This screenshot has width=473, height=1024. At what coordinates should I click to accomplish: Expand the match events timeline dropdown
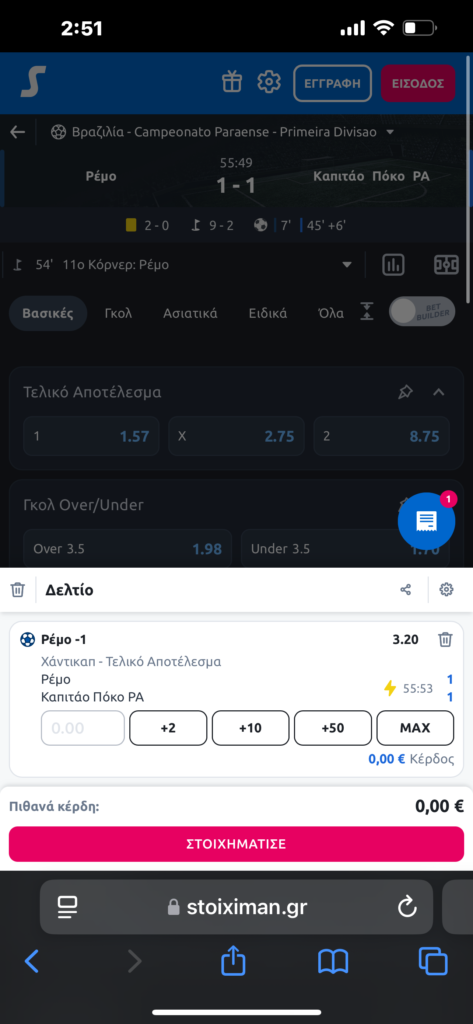[347, 266]
